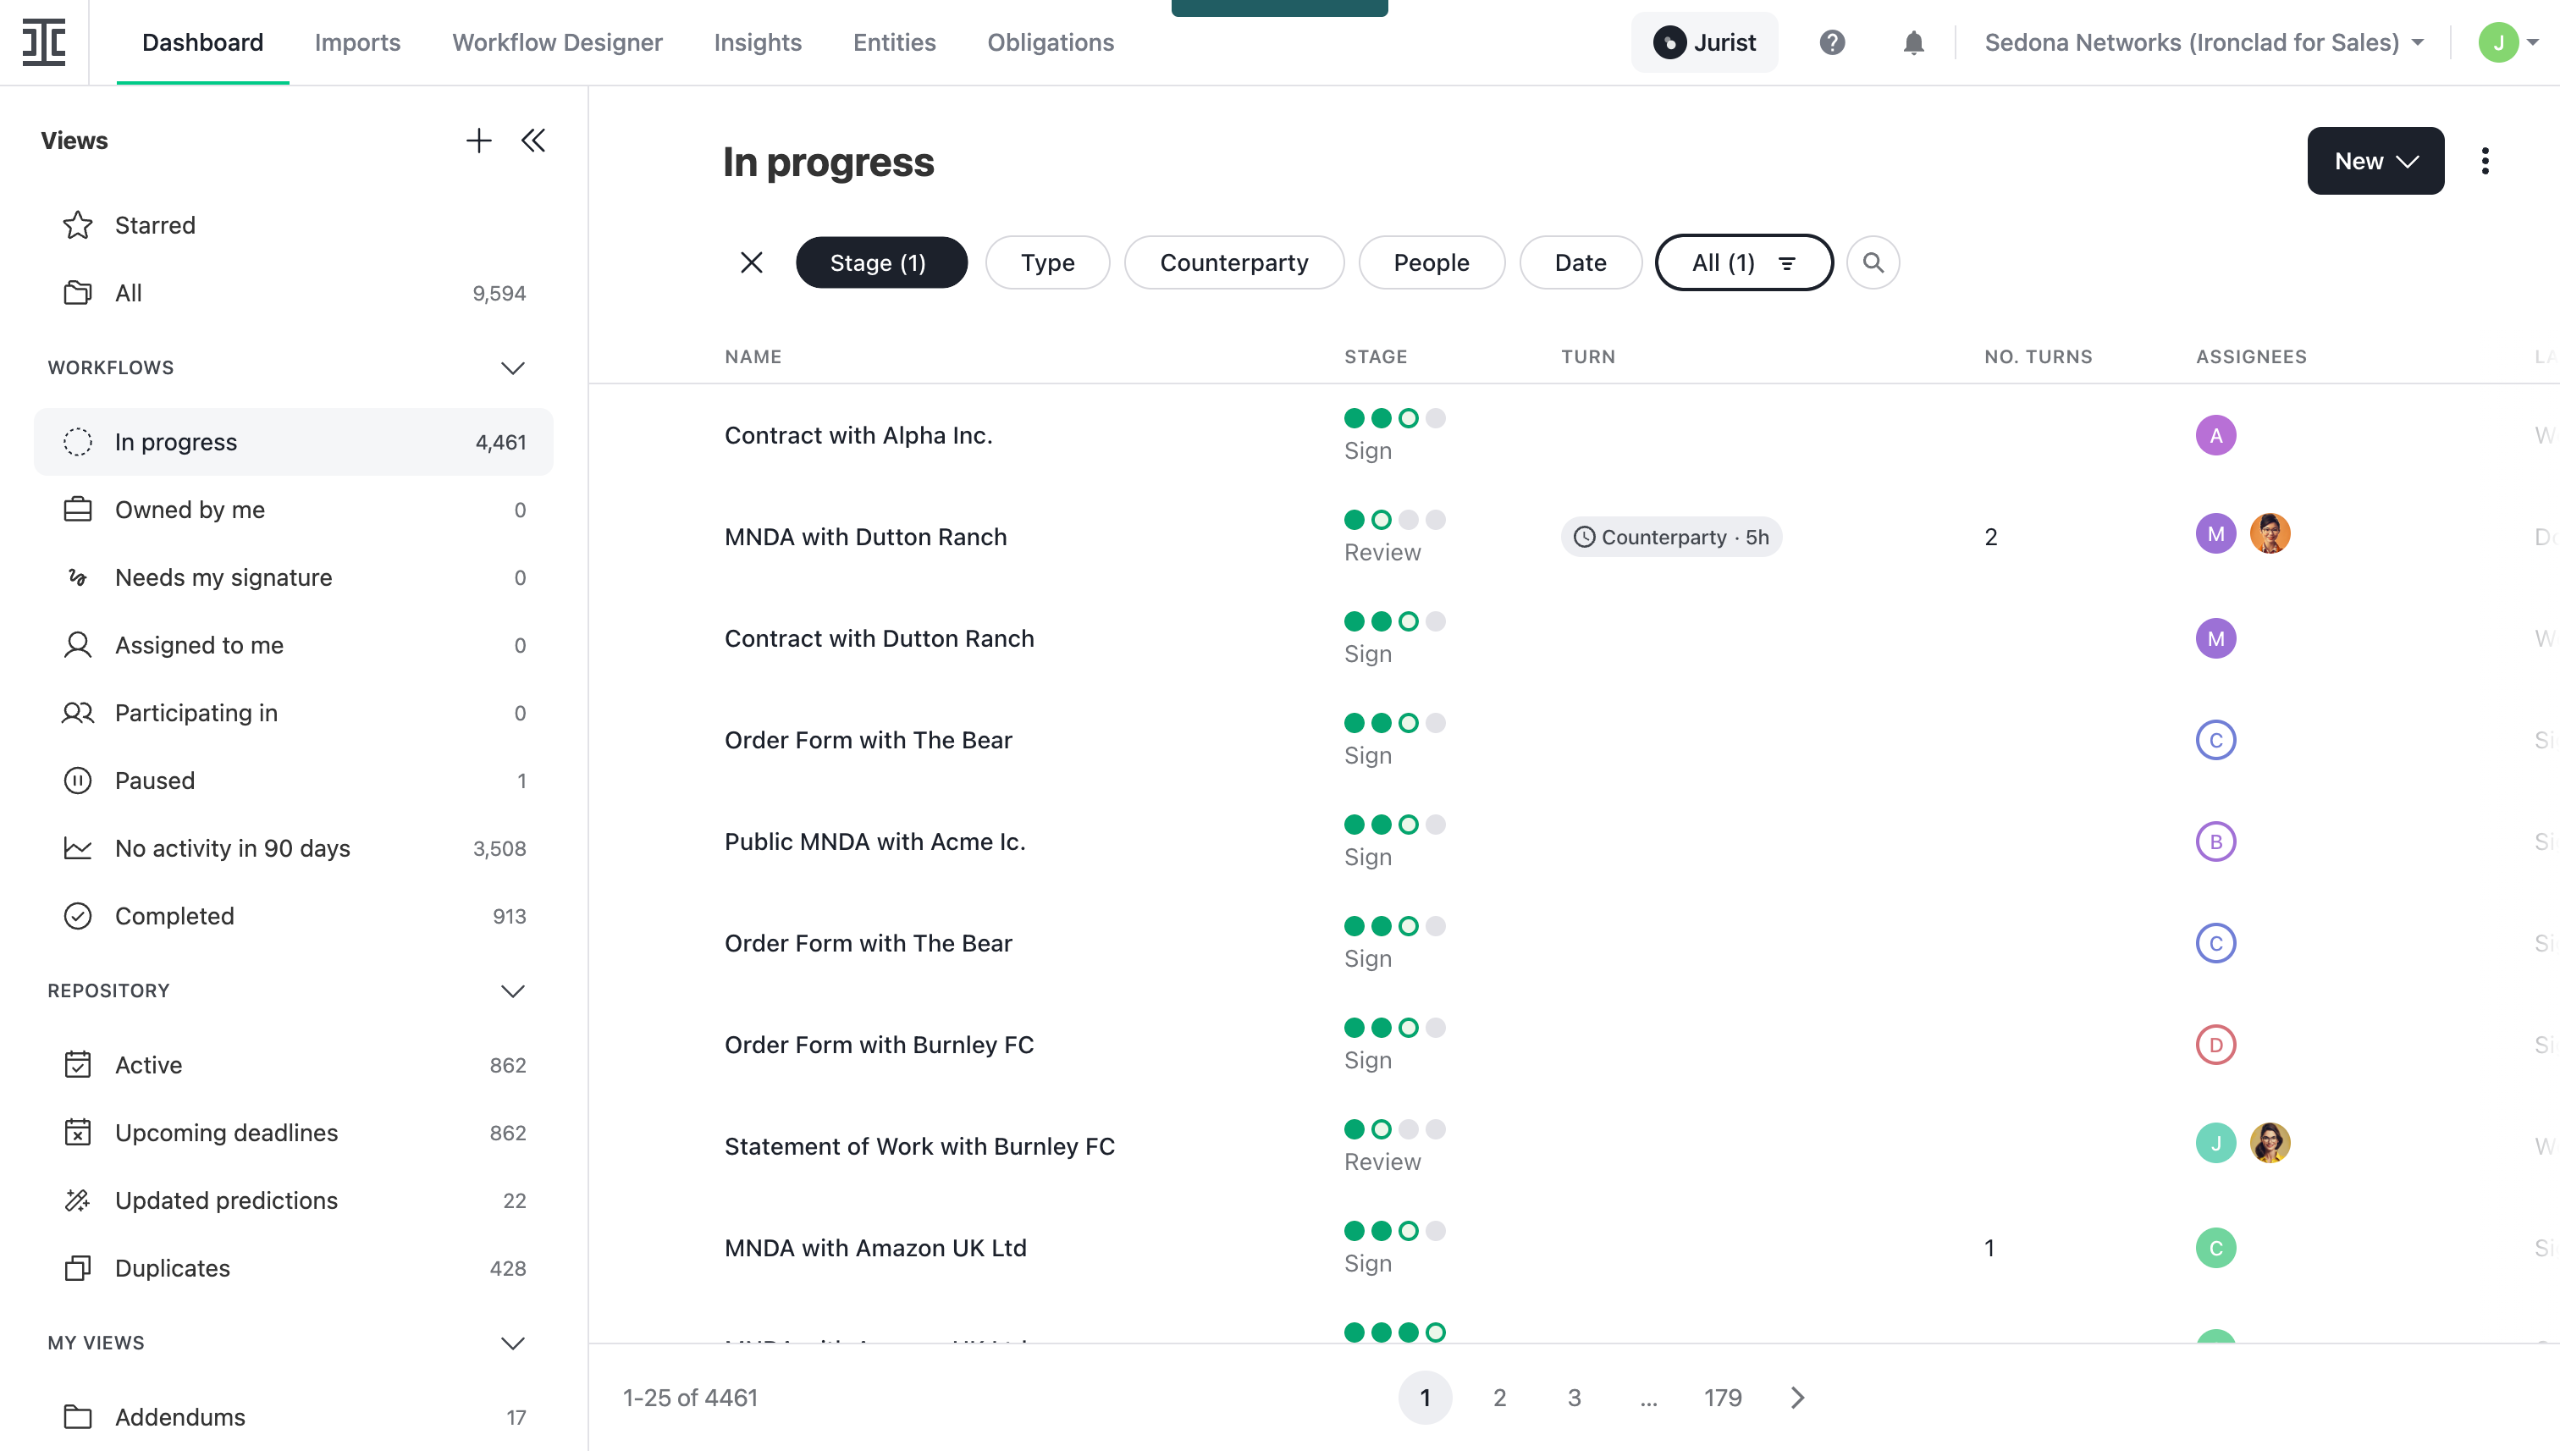Open the Jurist assistant button
2560x1451 pixels.
pos(1704,42)
